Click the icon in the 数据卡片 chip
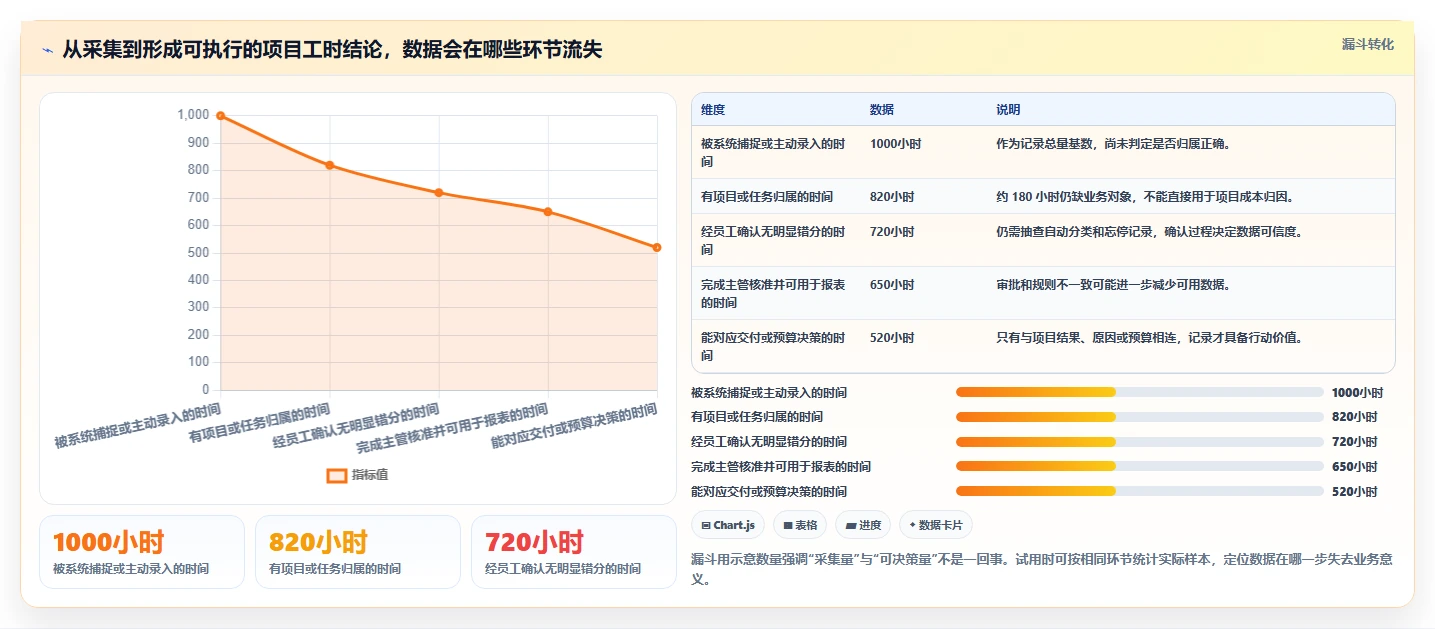 click(912, 525)
